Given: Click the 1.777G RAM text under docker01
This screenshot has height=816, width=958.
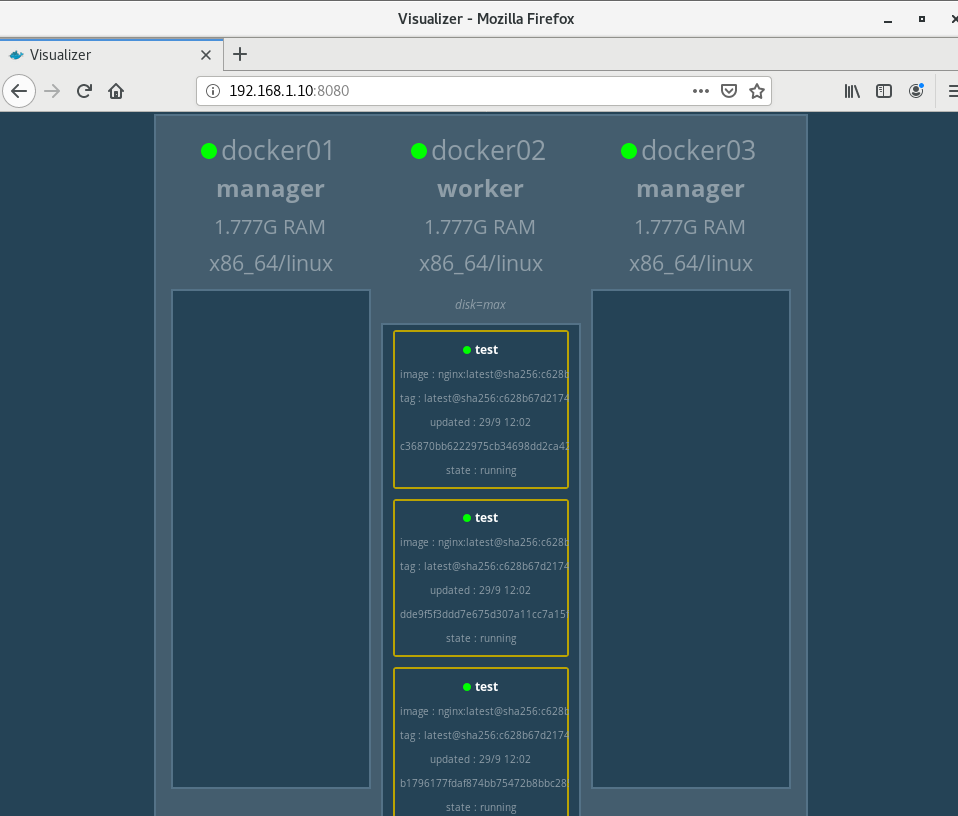Looking at the screenshot, I should pos(270,227).
